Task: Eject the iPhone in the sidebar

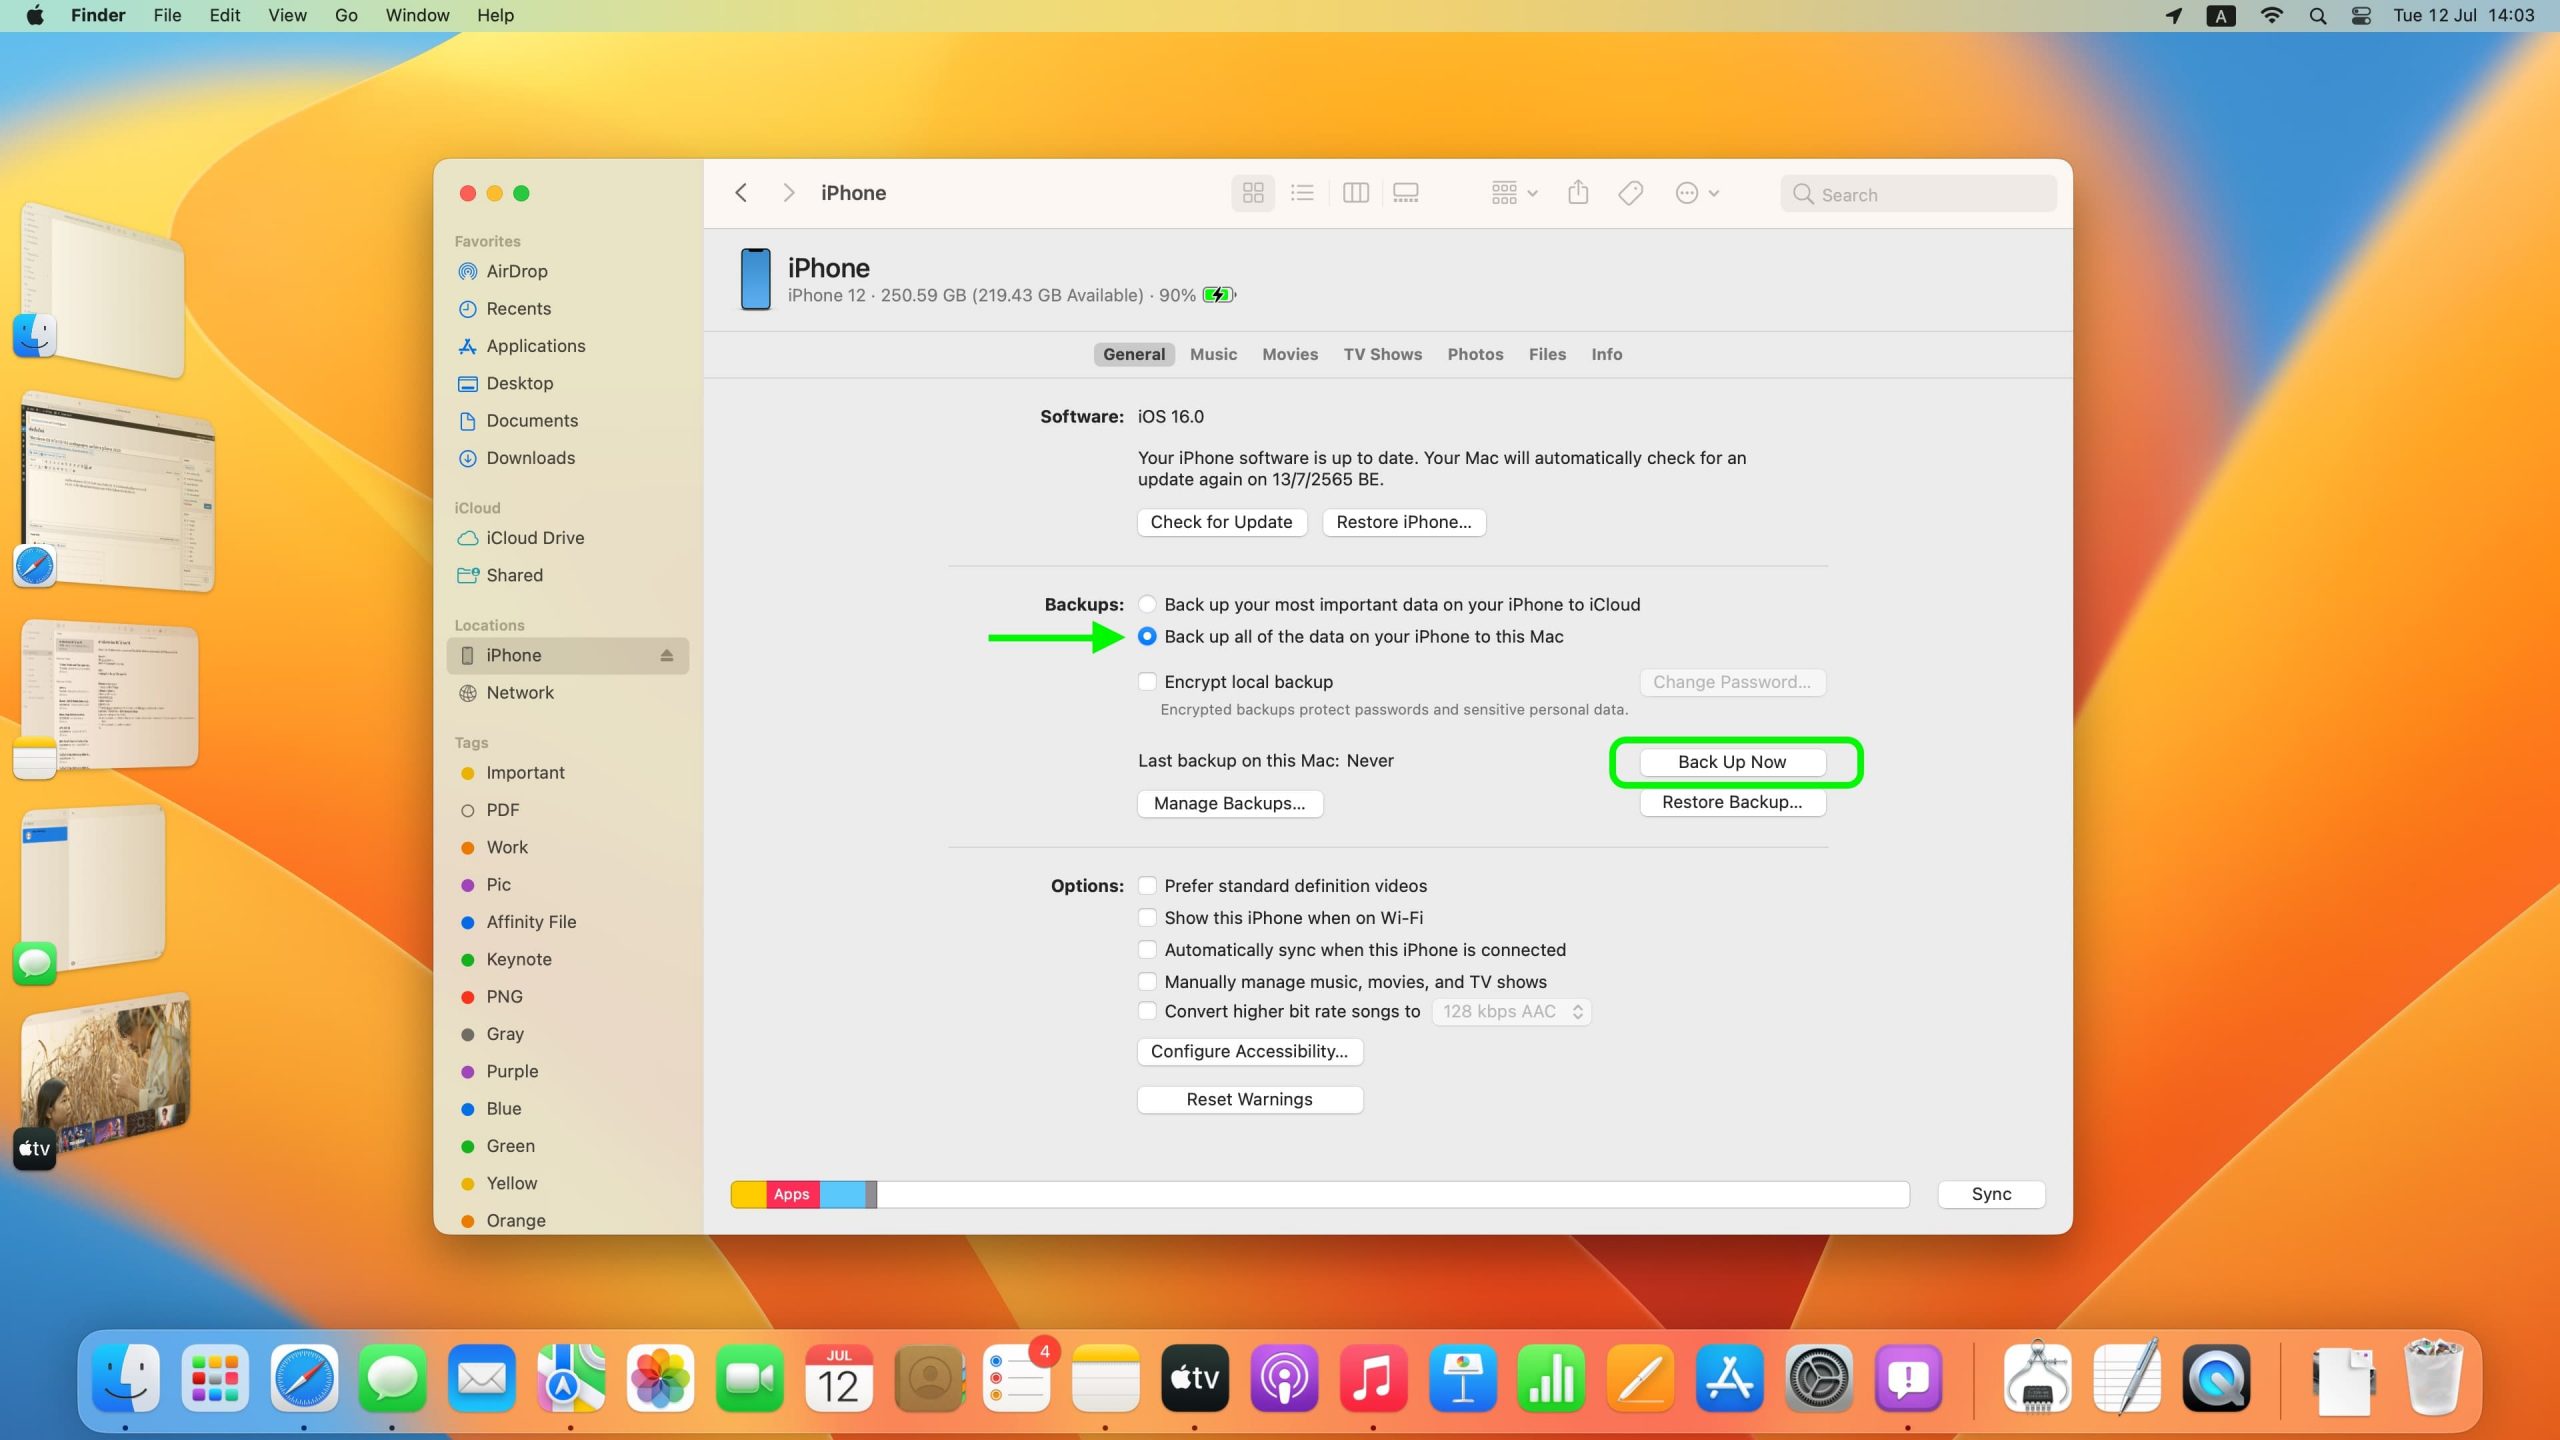Action: click(666, 655)
